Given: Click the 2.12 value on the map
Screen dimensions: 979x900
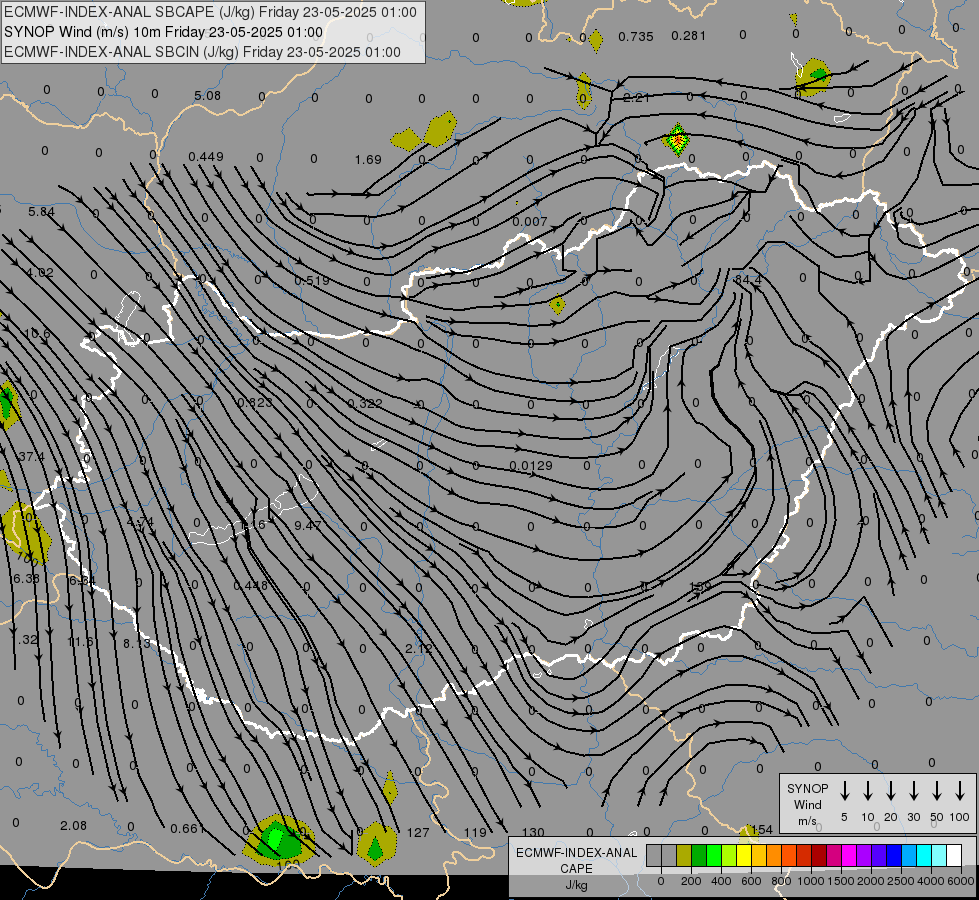Looking at the screenshot, I should 418,649.
